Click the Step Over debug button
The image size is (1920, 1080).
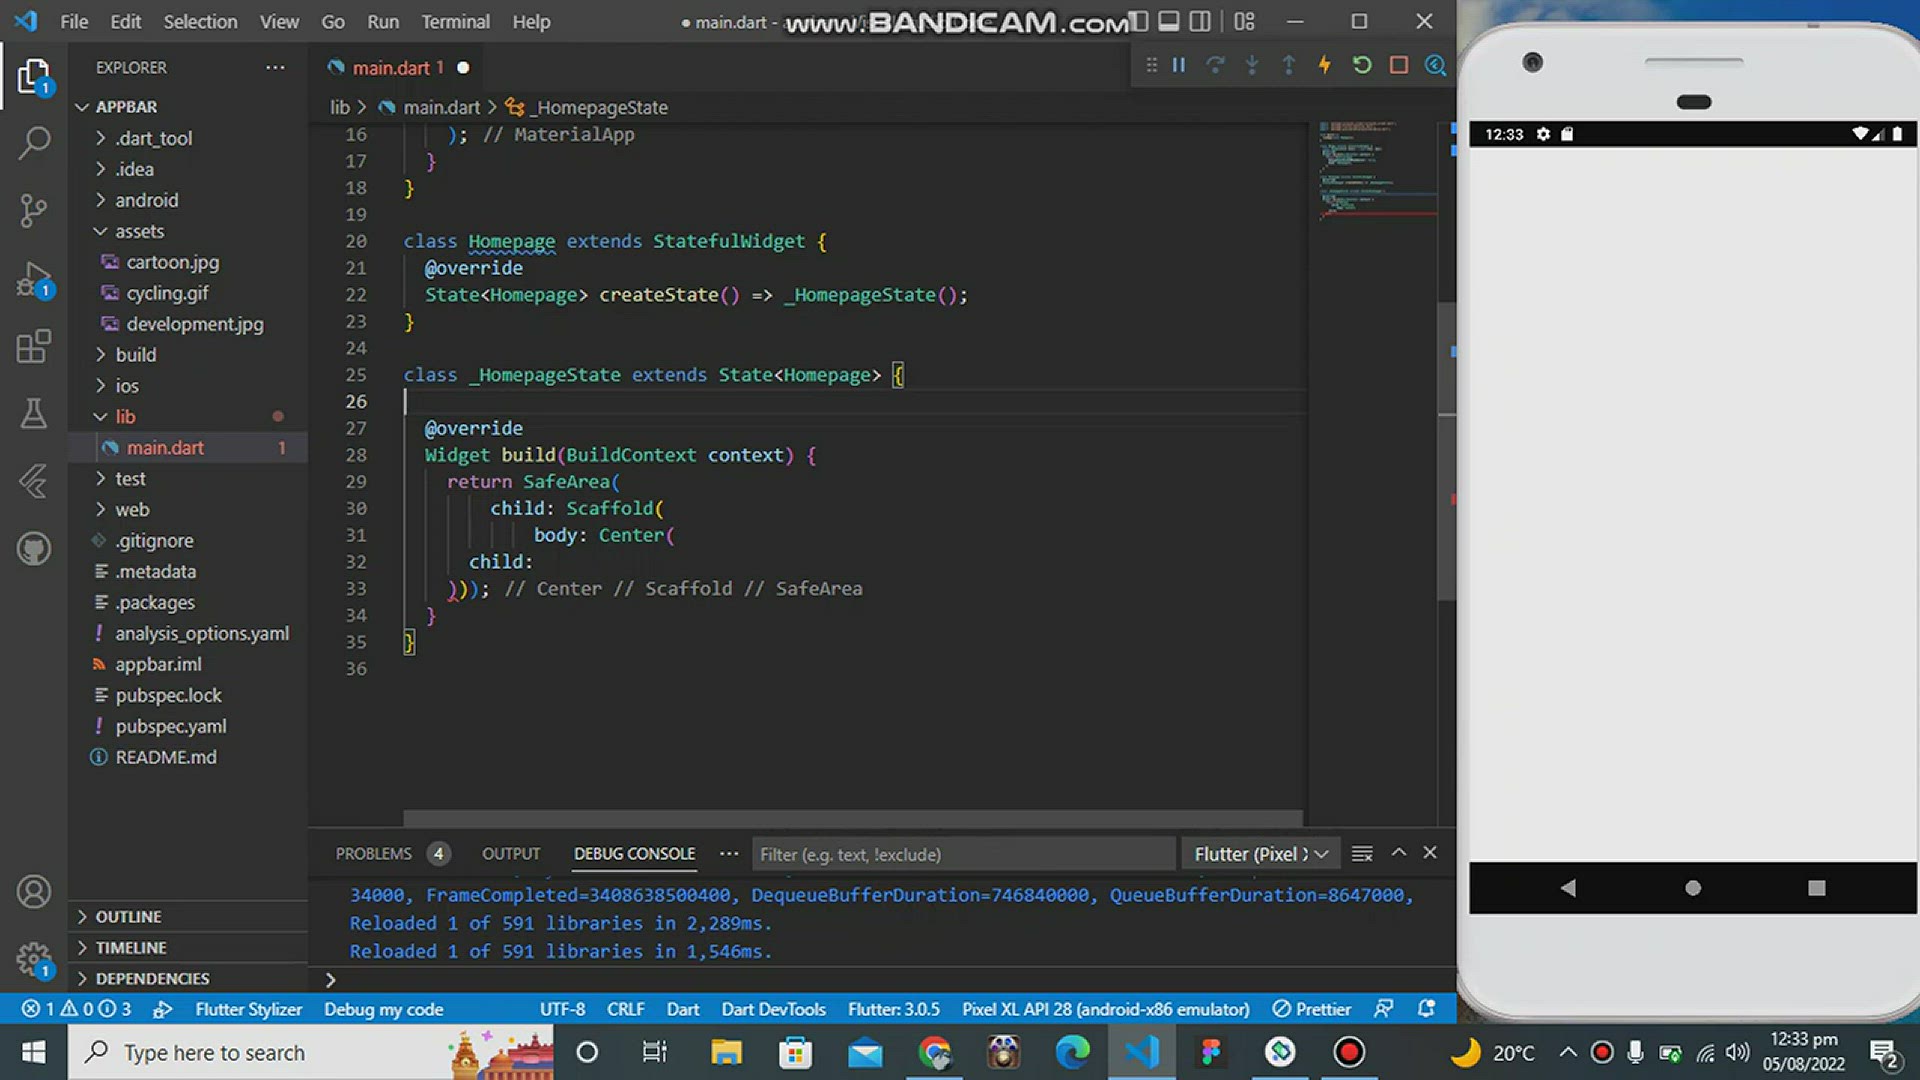pyautogui.click(x=1215, y=65)
